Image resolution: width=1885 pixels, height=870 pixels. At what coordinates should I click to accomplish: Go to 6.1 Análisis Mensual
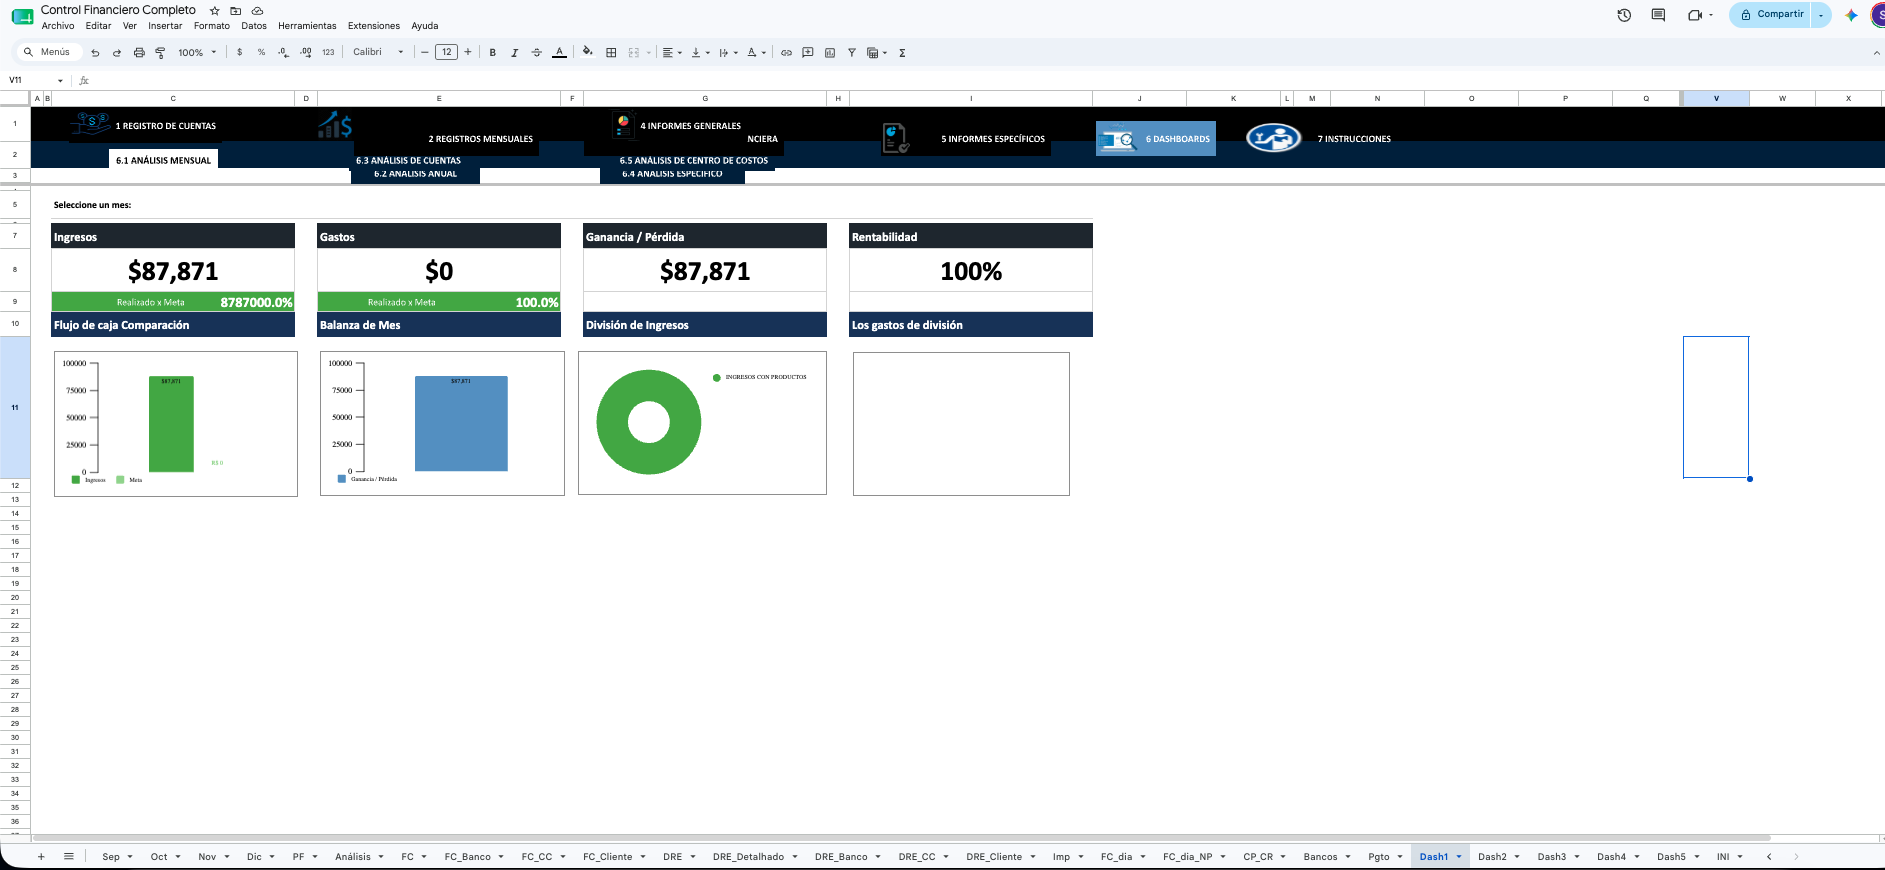point(163,160)
